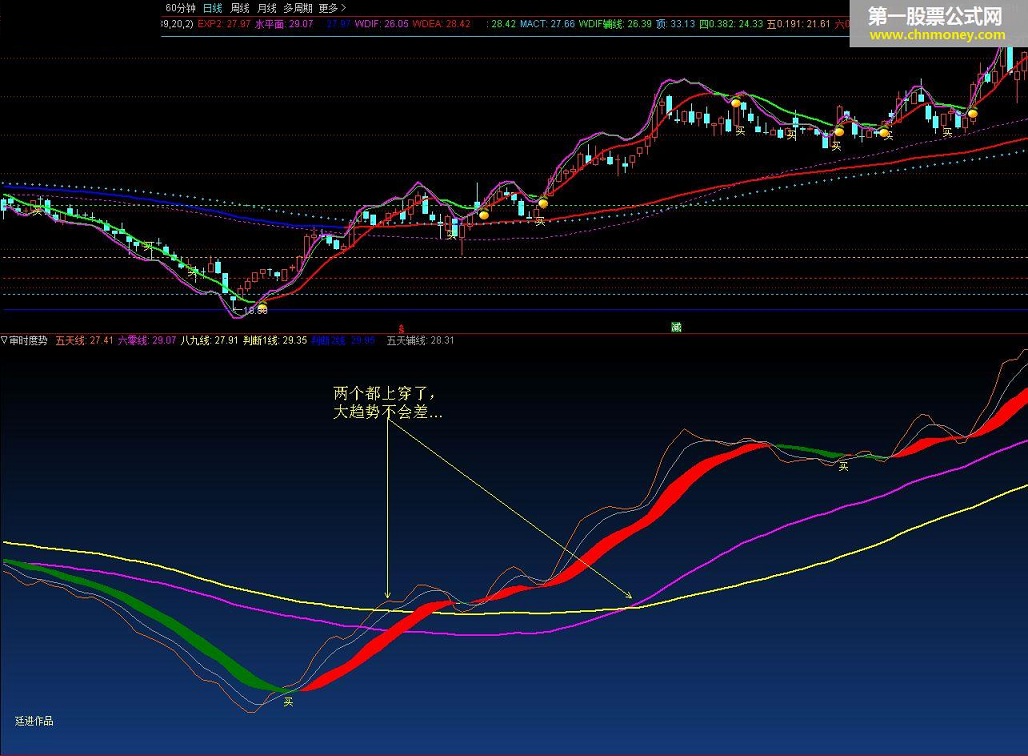Image resolution: width=1028 pixels, height=756 pixels.
Task: Click the 减 marker on the time axis
Action: pos(676,327)
